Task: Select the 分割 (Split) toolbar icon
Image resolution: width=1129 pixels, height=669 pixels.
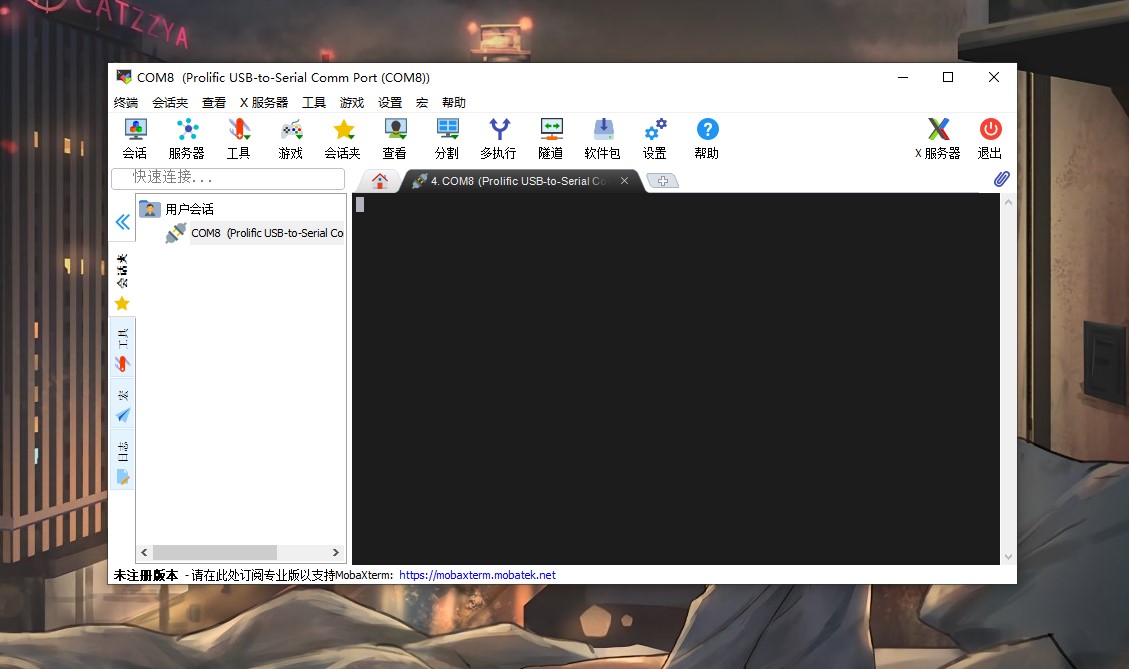Action: tap(446, 139)
